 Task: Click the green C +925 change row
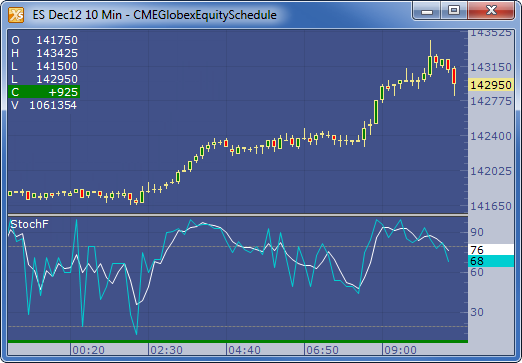click(44, 92)
